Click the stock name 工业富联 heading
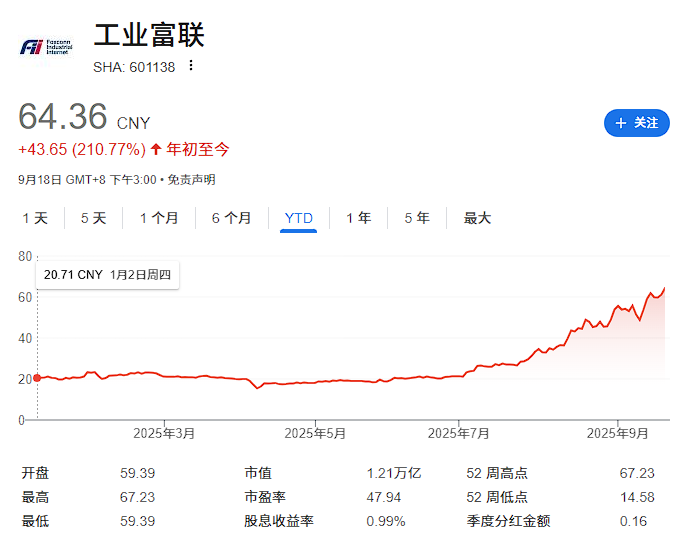Viewport: 685px width, 552px height. [149, 36]
